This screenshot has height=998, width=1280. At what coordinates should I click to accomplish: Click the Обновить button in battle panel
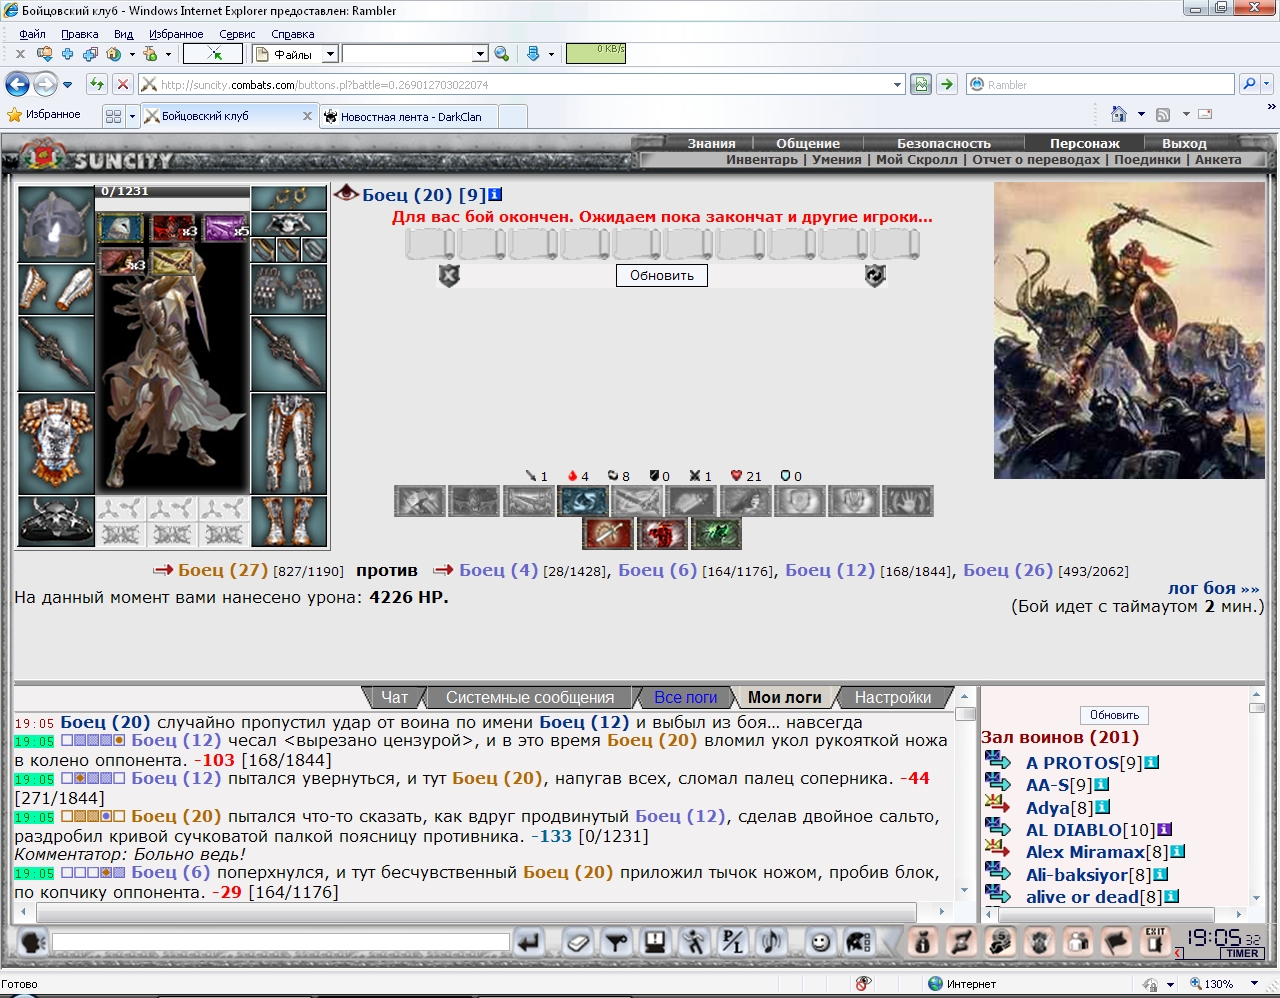pos(661,275)
